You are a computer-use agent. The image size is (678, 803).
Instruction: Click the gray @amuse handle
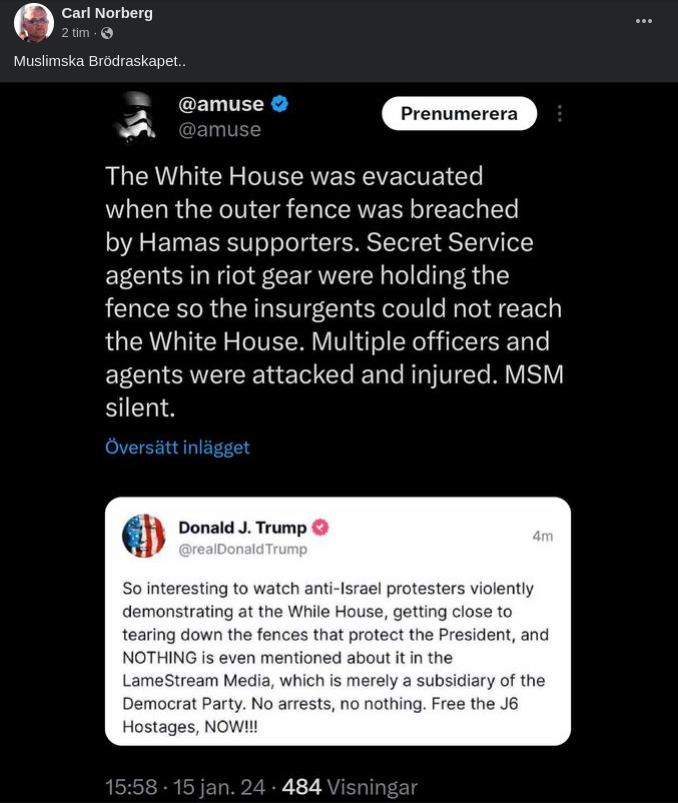(x=219, y=130)
